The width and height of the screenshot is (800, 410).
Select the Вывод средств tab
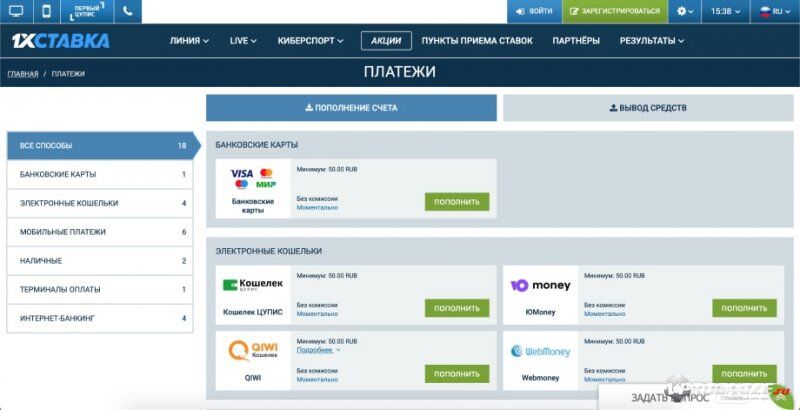[648, 108]
